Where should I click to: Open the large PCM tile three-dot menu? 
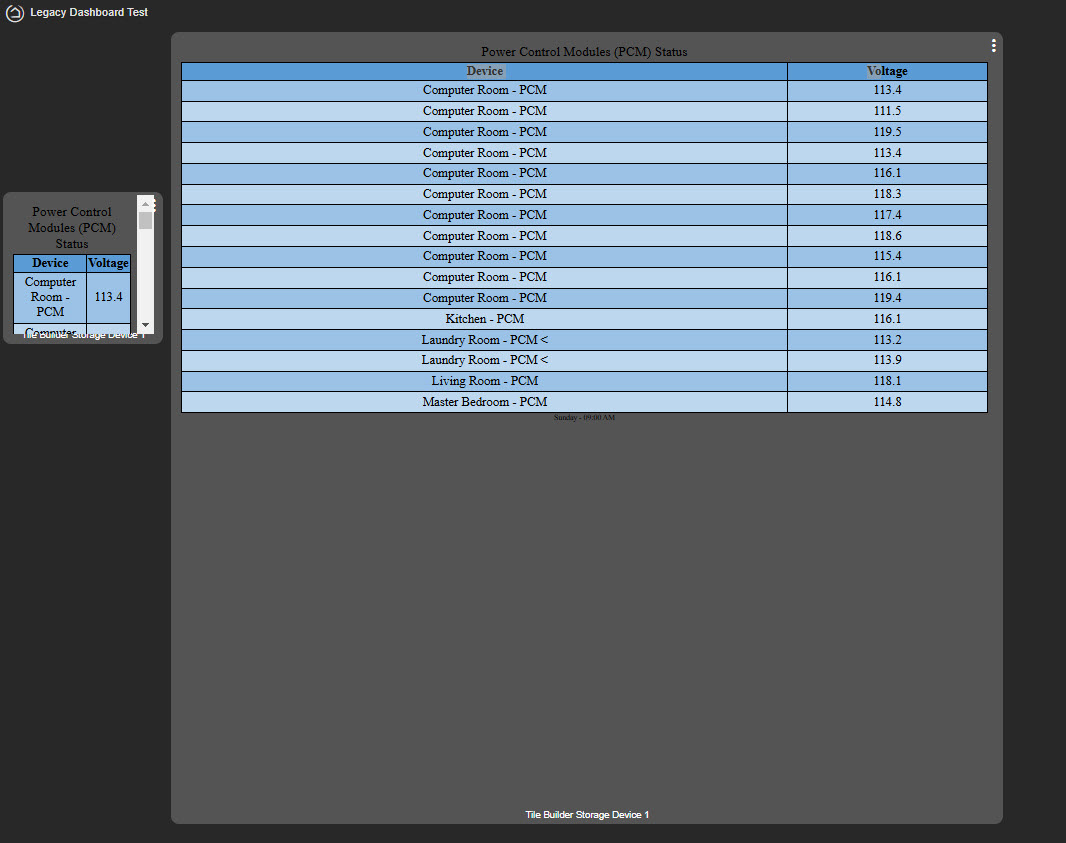pyautogui.click(x=993, y=46)
